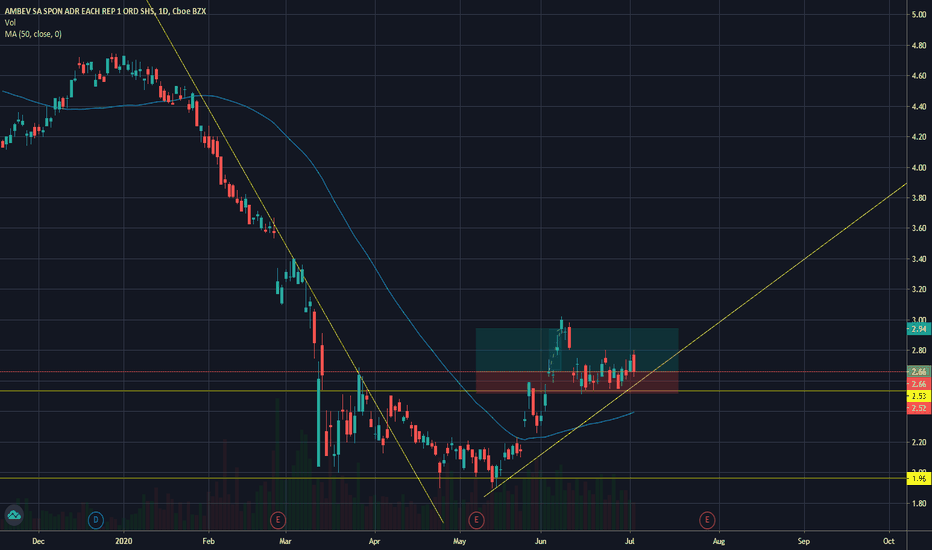Click the Dec label on the time axis
This screenshot has height=550, width=932.
[x=38, y=541]
